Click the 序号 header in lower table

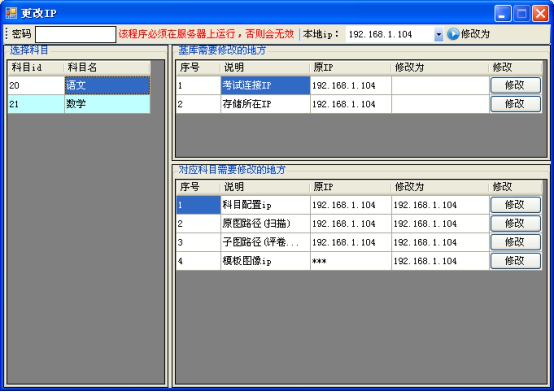coord(198,187)
